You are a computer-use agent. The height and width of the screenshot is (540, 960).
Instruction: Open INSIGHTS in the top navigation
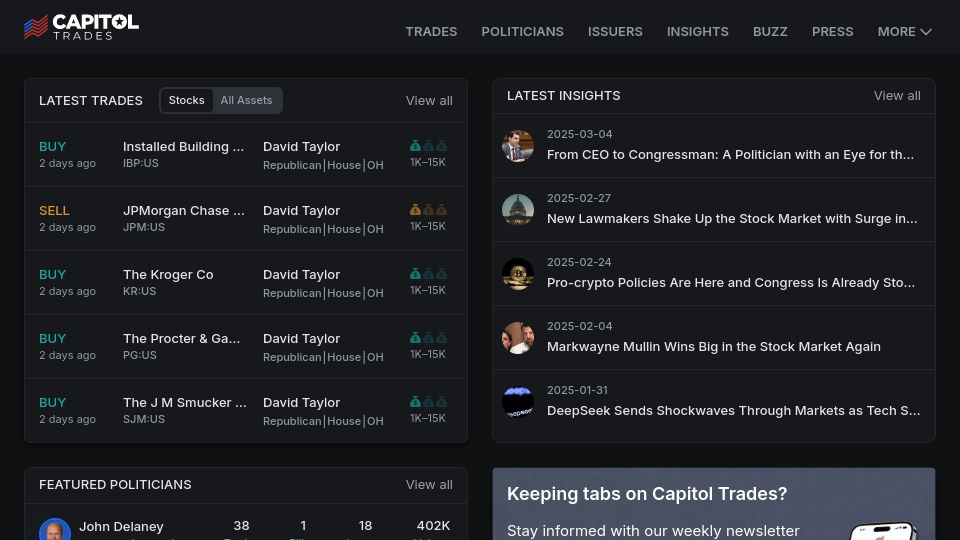697,32
